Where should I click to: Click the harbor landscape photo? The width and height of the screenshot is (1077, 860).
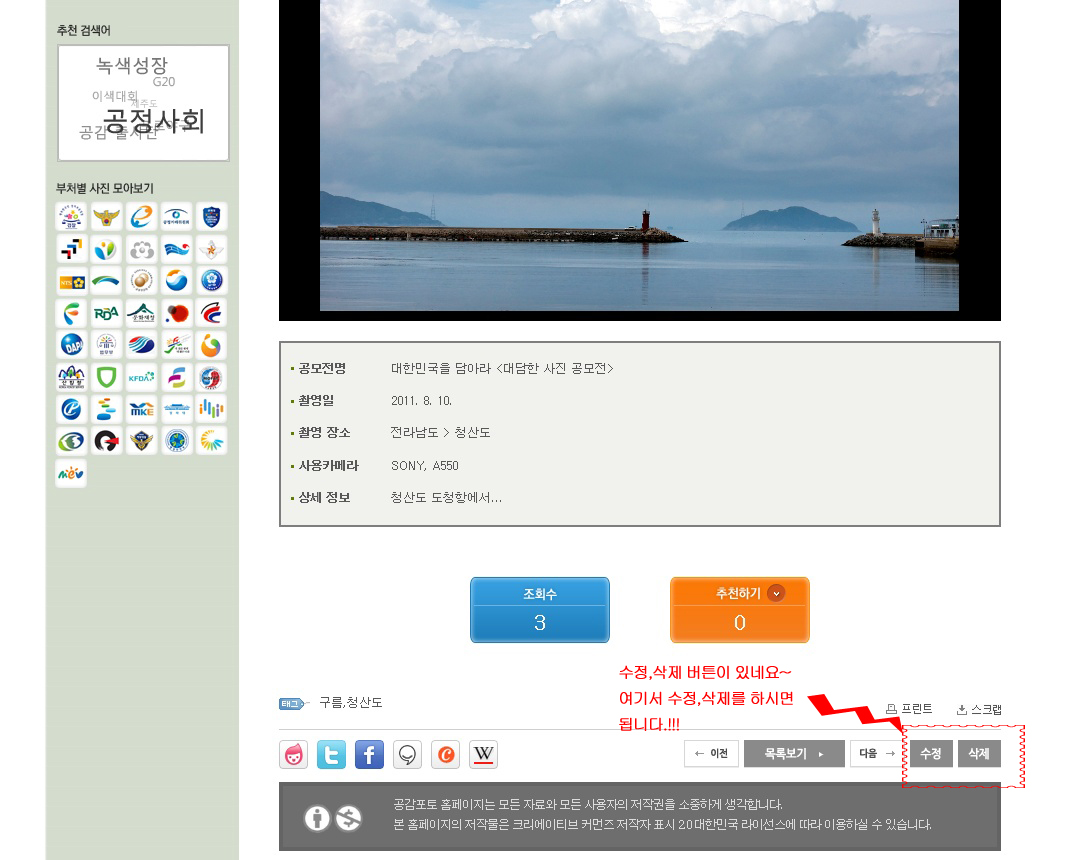point(639,155)
